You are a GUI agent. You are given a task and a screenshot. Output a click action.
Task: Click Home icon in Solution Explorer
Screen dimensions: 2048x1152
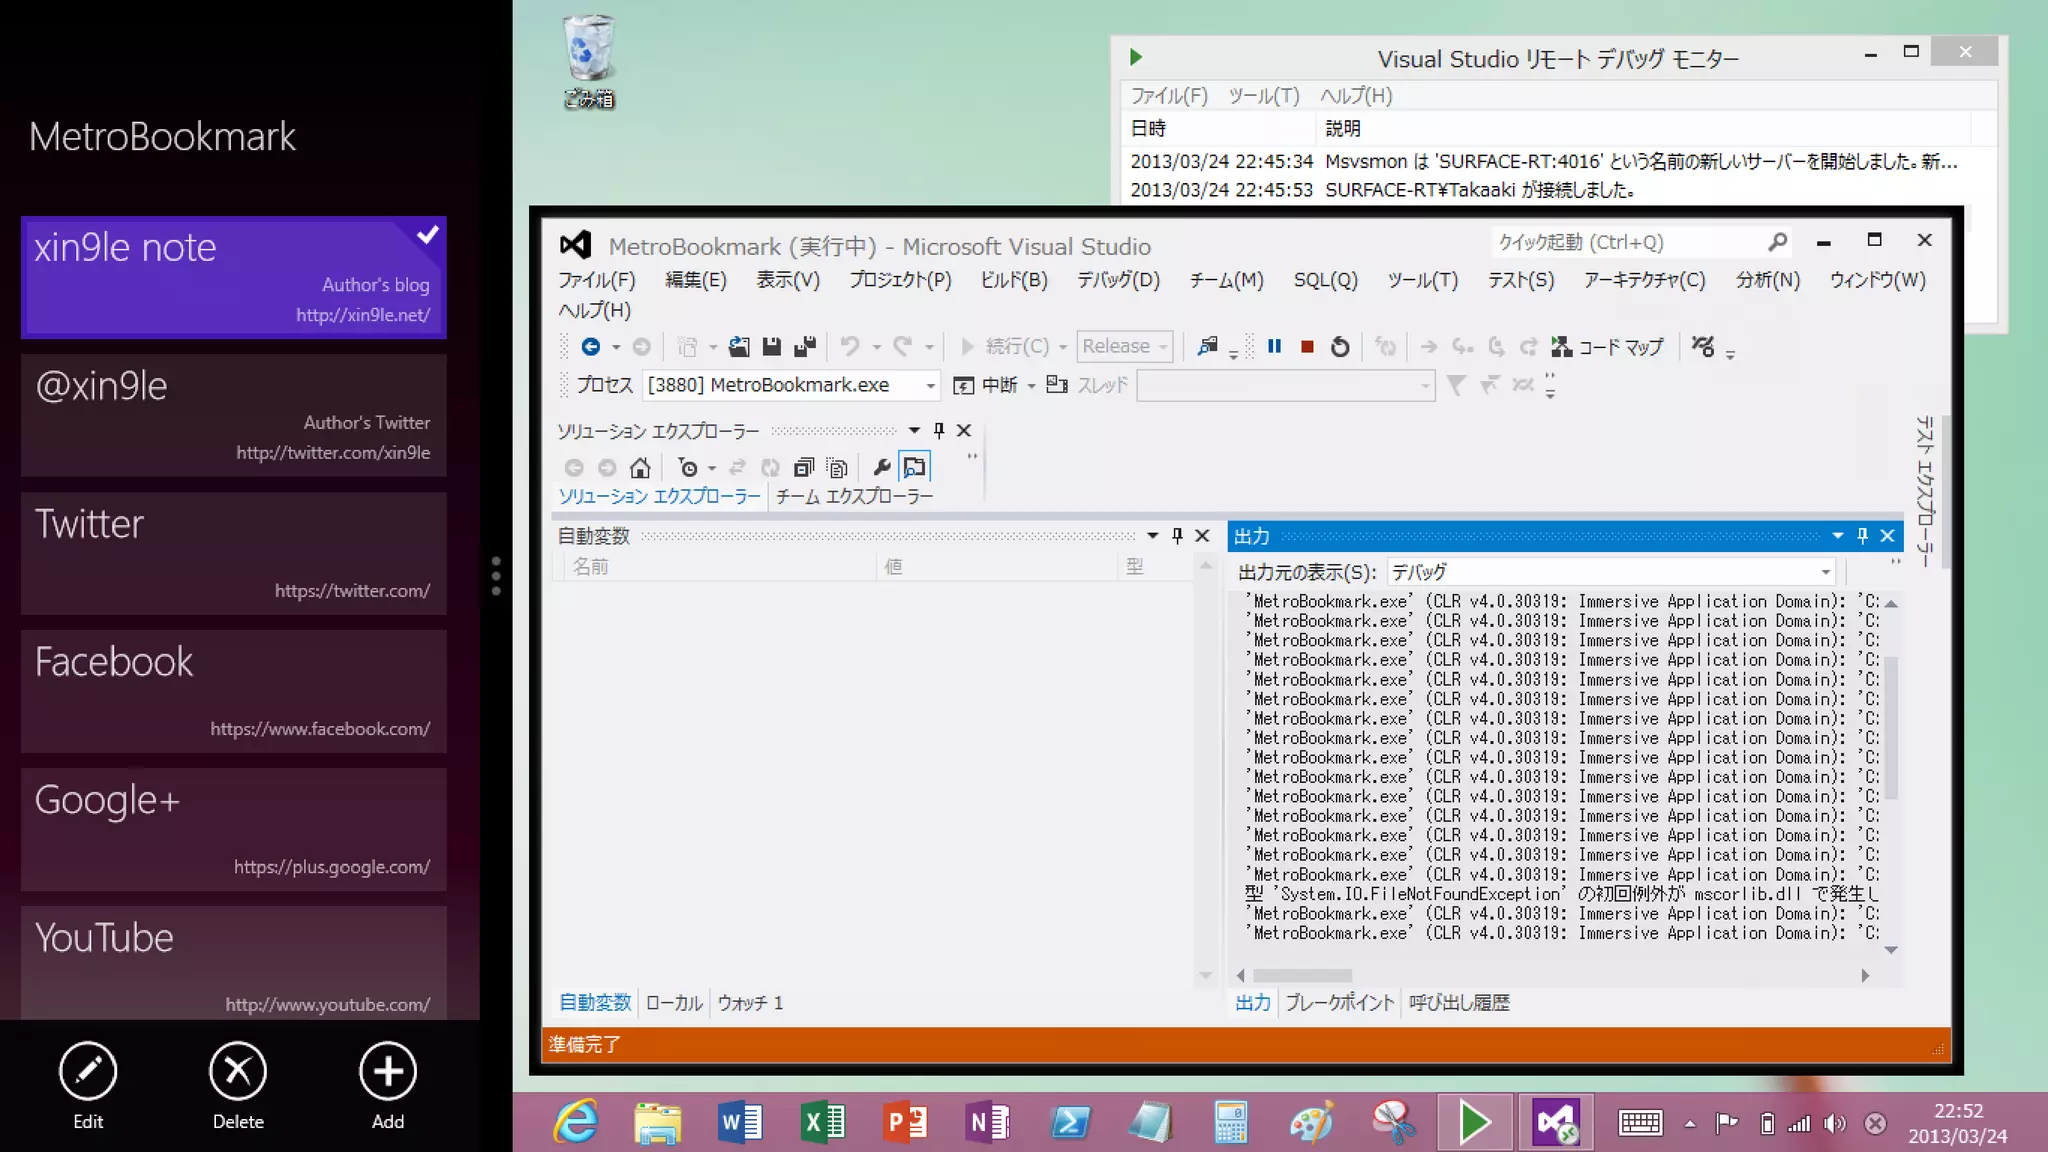click(640, 467)
